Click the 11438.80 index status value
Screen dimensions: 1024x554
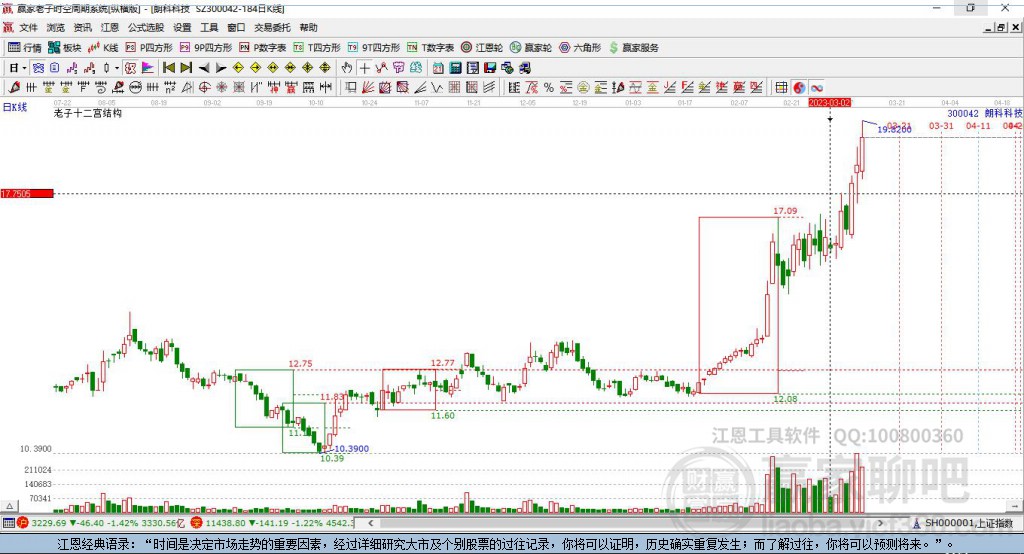(224, 523)
